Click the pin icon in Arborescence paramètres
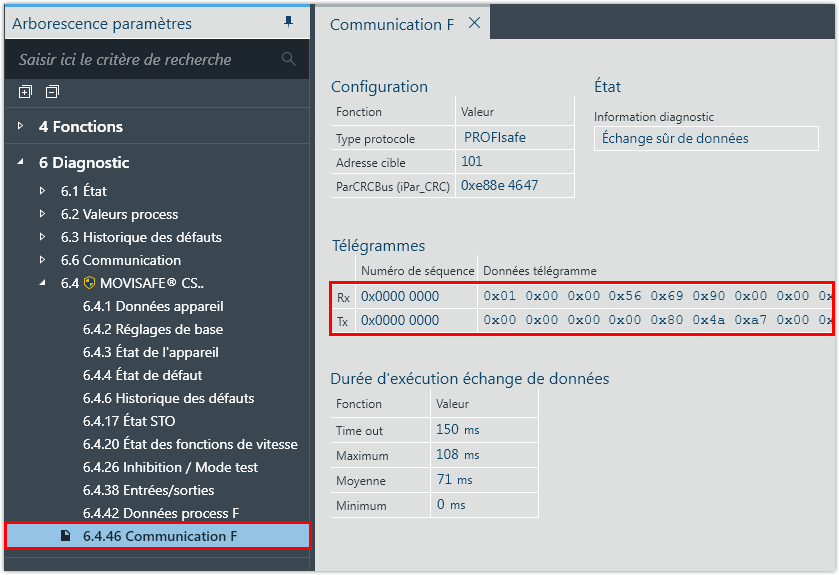This screenshot has width=839, height=575. coord(289,22)
